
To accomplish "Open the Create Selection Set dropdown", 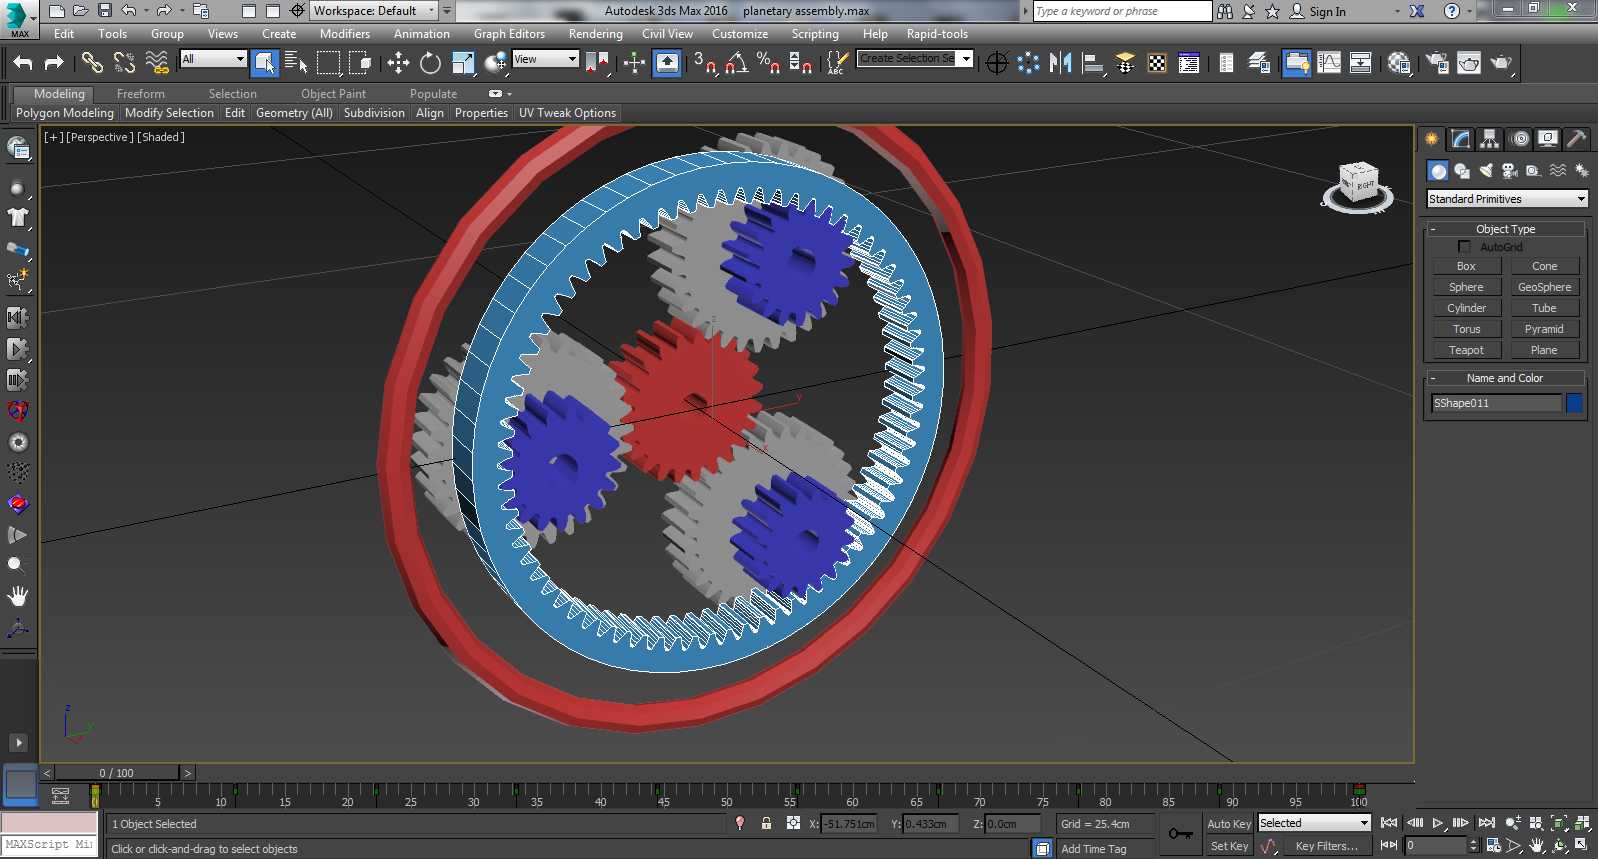I will pos(915,59).
